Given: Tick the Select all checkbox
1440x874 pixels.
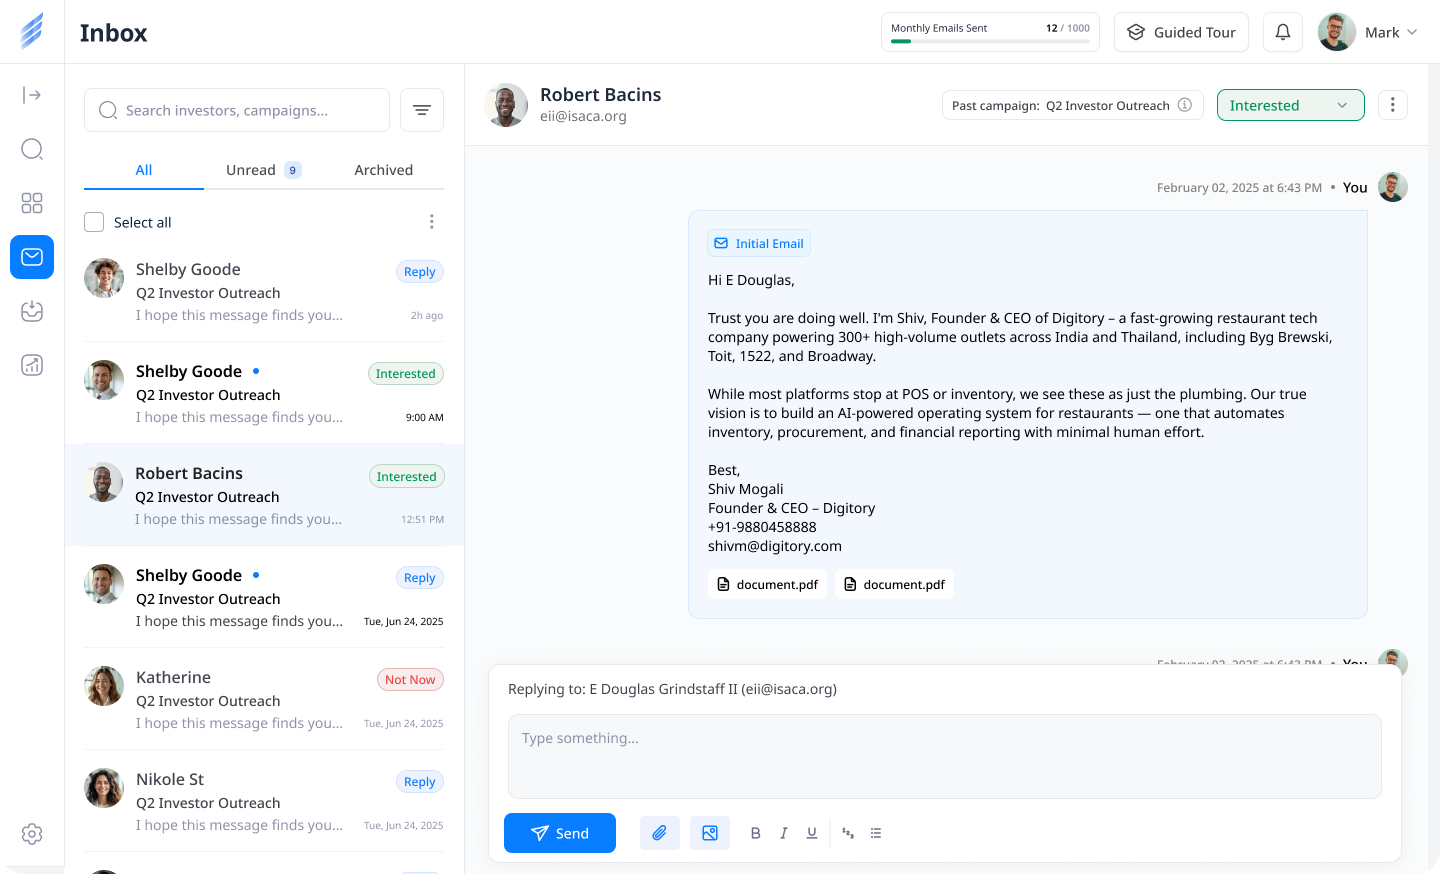Looking at the screenshot, I should (x=94, y=222).
